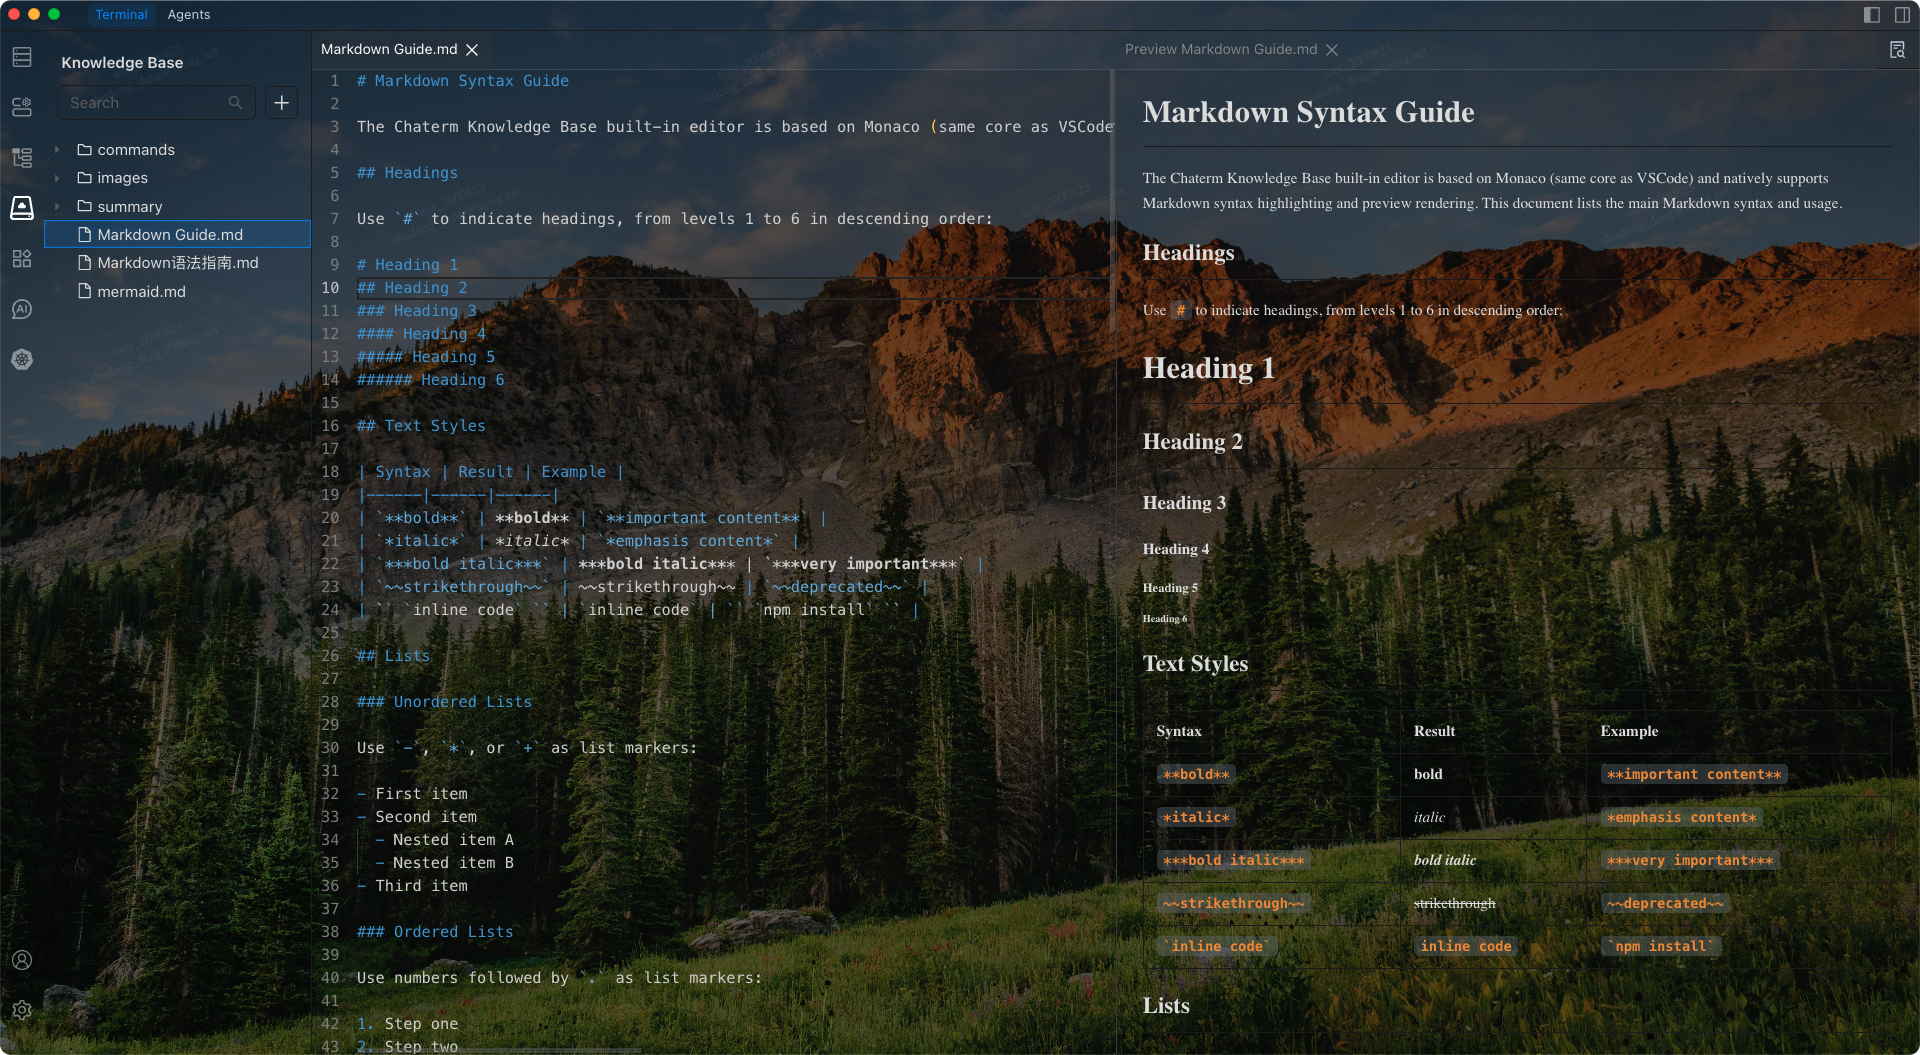
Task: Select the Terminal tab at top
Action: point(121,14)
